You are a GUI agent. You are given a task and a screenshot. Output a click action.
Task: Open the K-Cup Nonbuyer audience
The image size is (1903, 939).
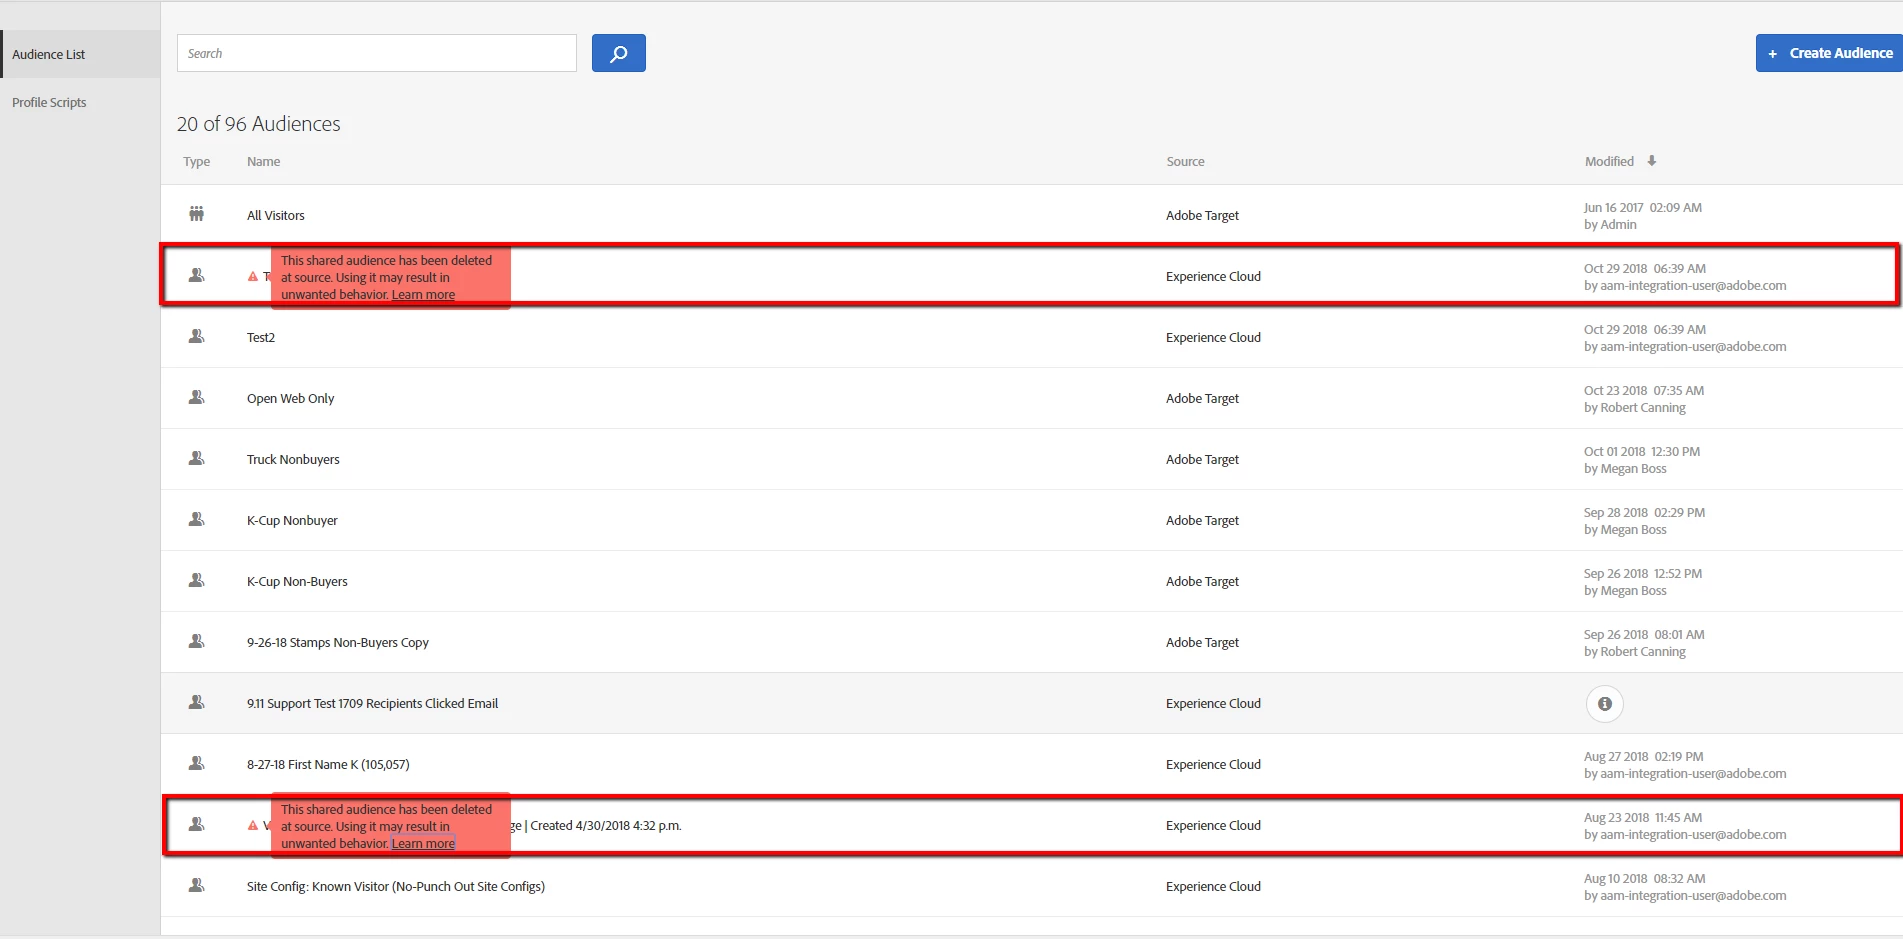click(292, 520)
